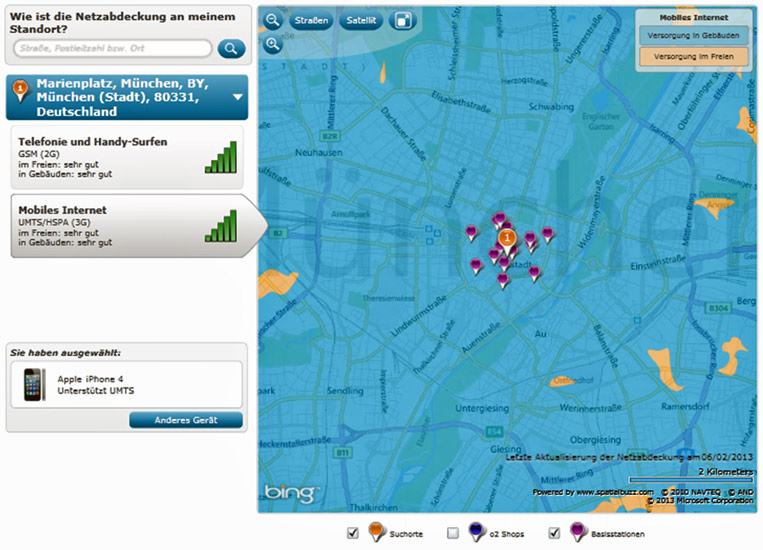Screen dimensions: 763x550
Task: Collapse the Marienplatz München location panel arrow
Action: (238, 98)
